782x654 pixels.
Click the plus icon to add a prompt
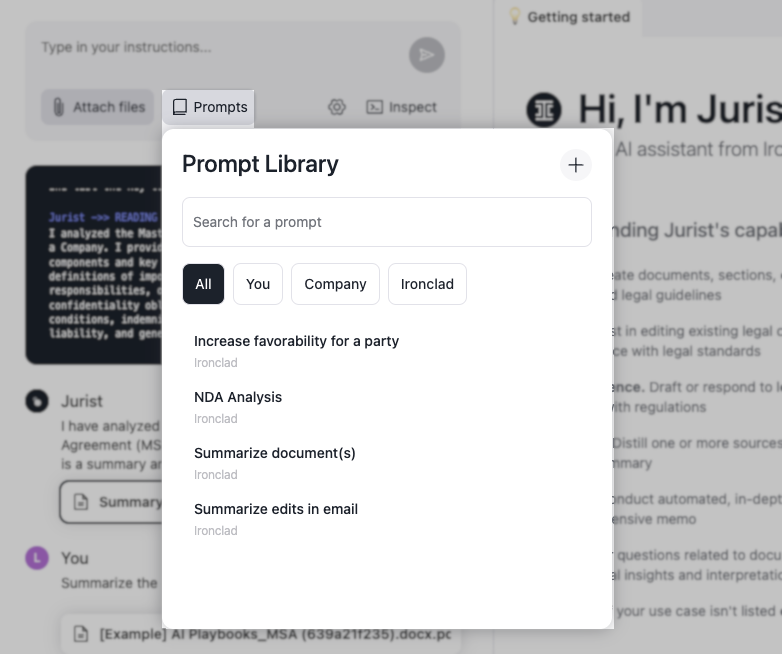tap(576, 165)
